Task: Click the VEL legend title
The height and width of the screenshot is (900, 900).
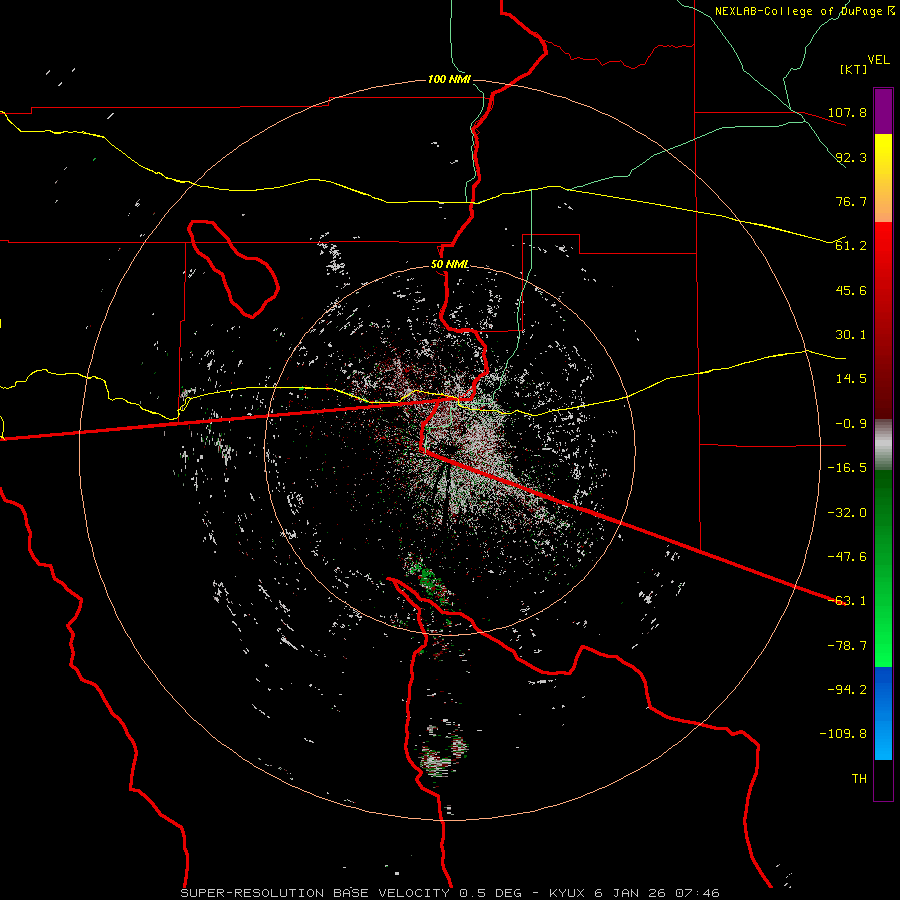Action: (878, 60)
